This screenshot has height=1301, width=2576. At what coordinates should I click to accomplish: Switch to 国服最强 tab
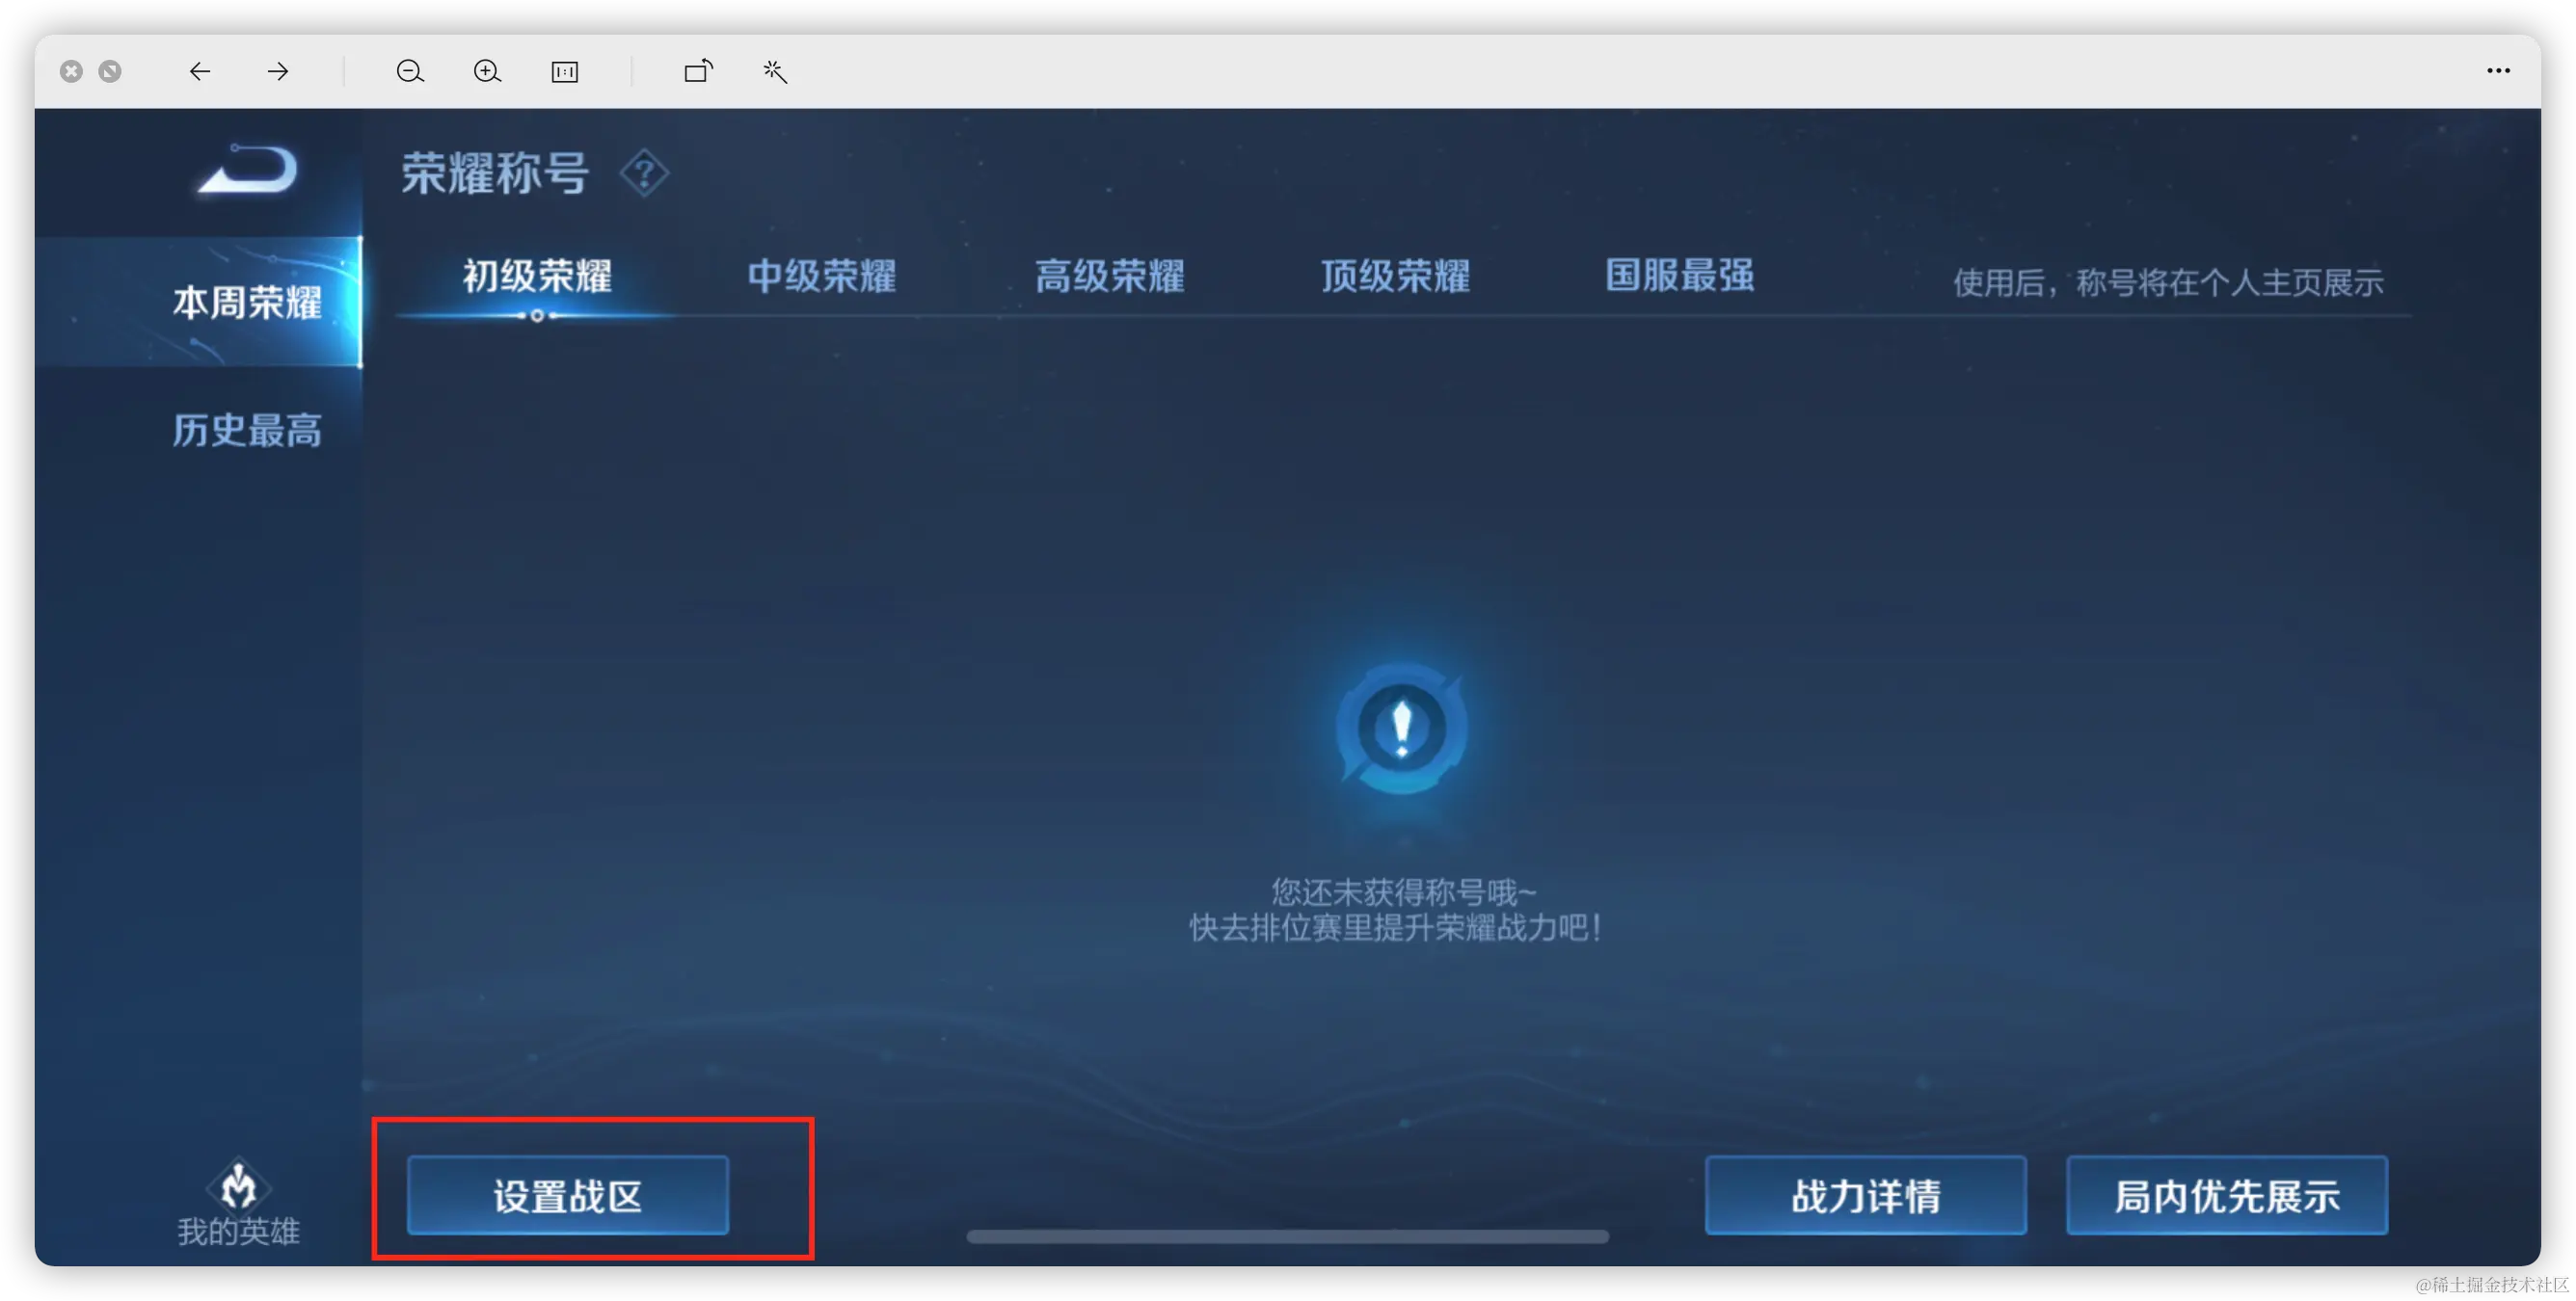click(1680, 277)
